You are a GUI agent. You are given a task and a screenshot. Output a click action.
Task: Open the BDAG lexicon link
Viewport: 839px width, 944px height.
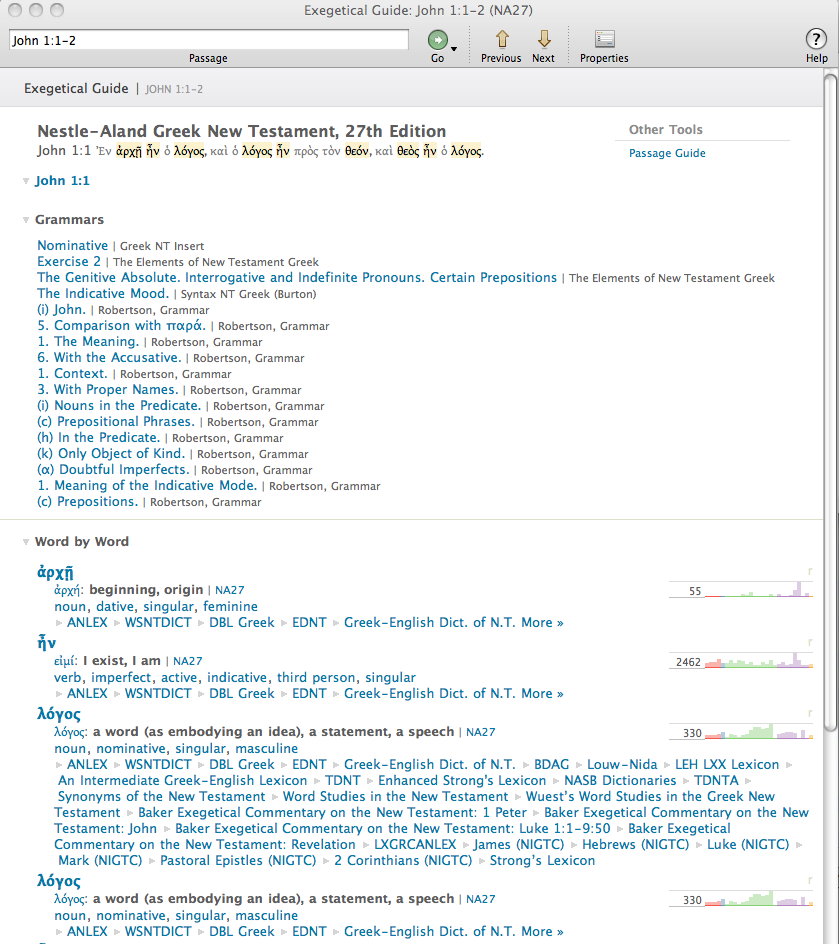point(551,765)
